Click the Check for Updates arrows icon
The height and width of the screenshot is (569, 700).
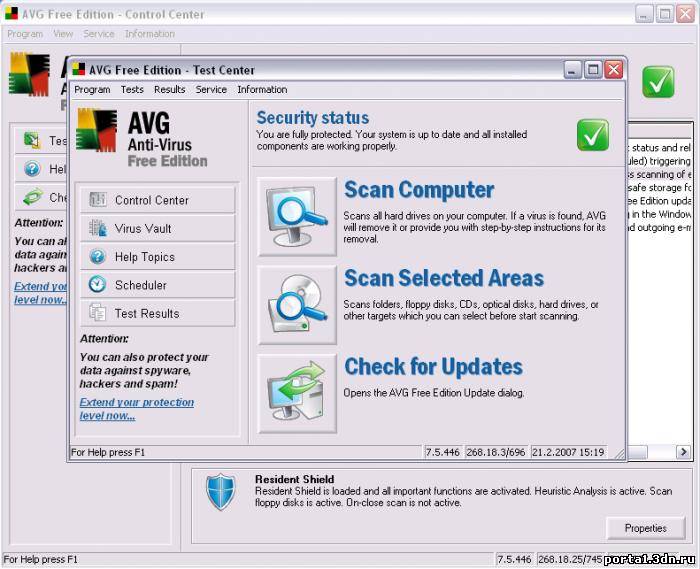pyautogui.click(x=297, y=393)
